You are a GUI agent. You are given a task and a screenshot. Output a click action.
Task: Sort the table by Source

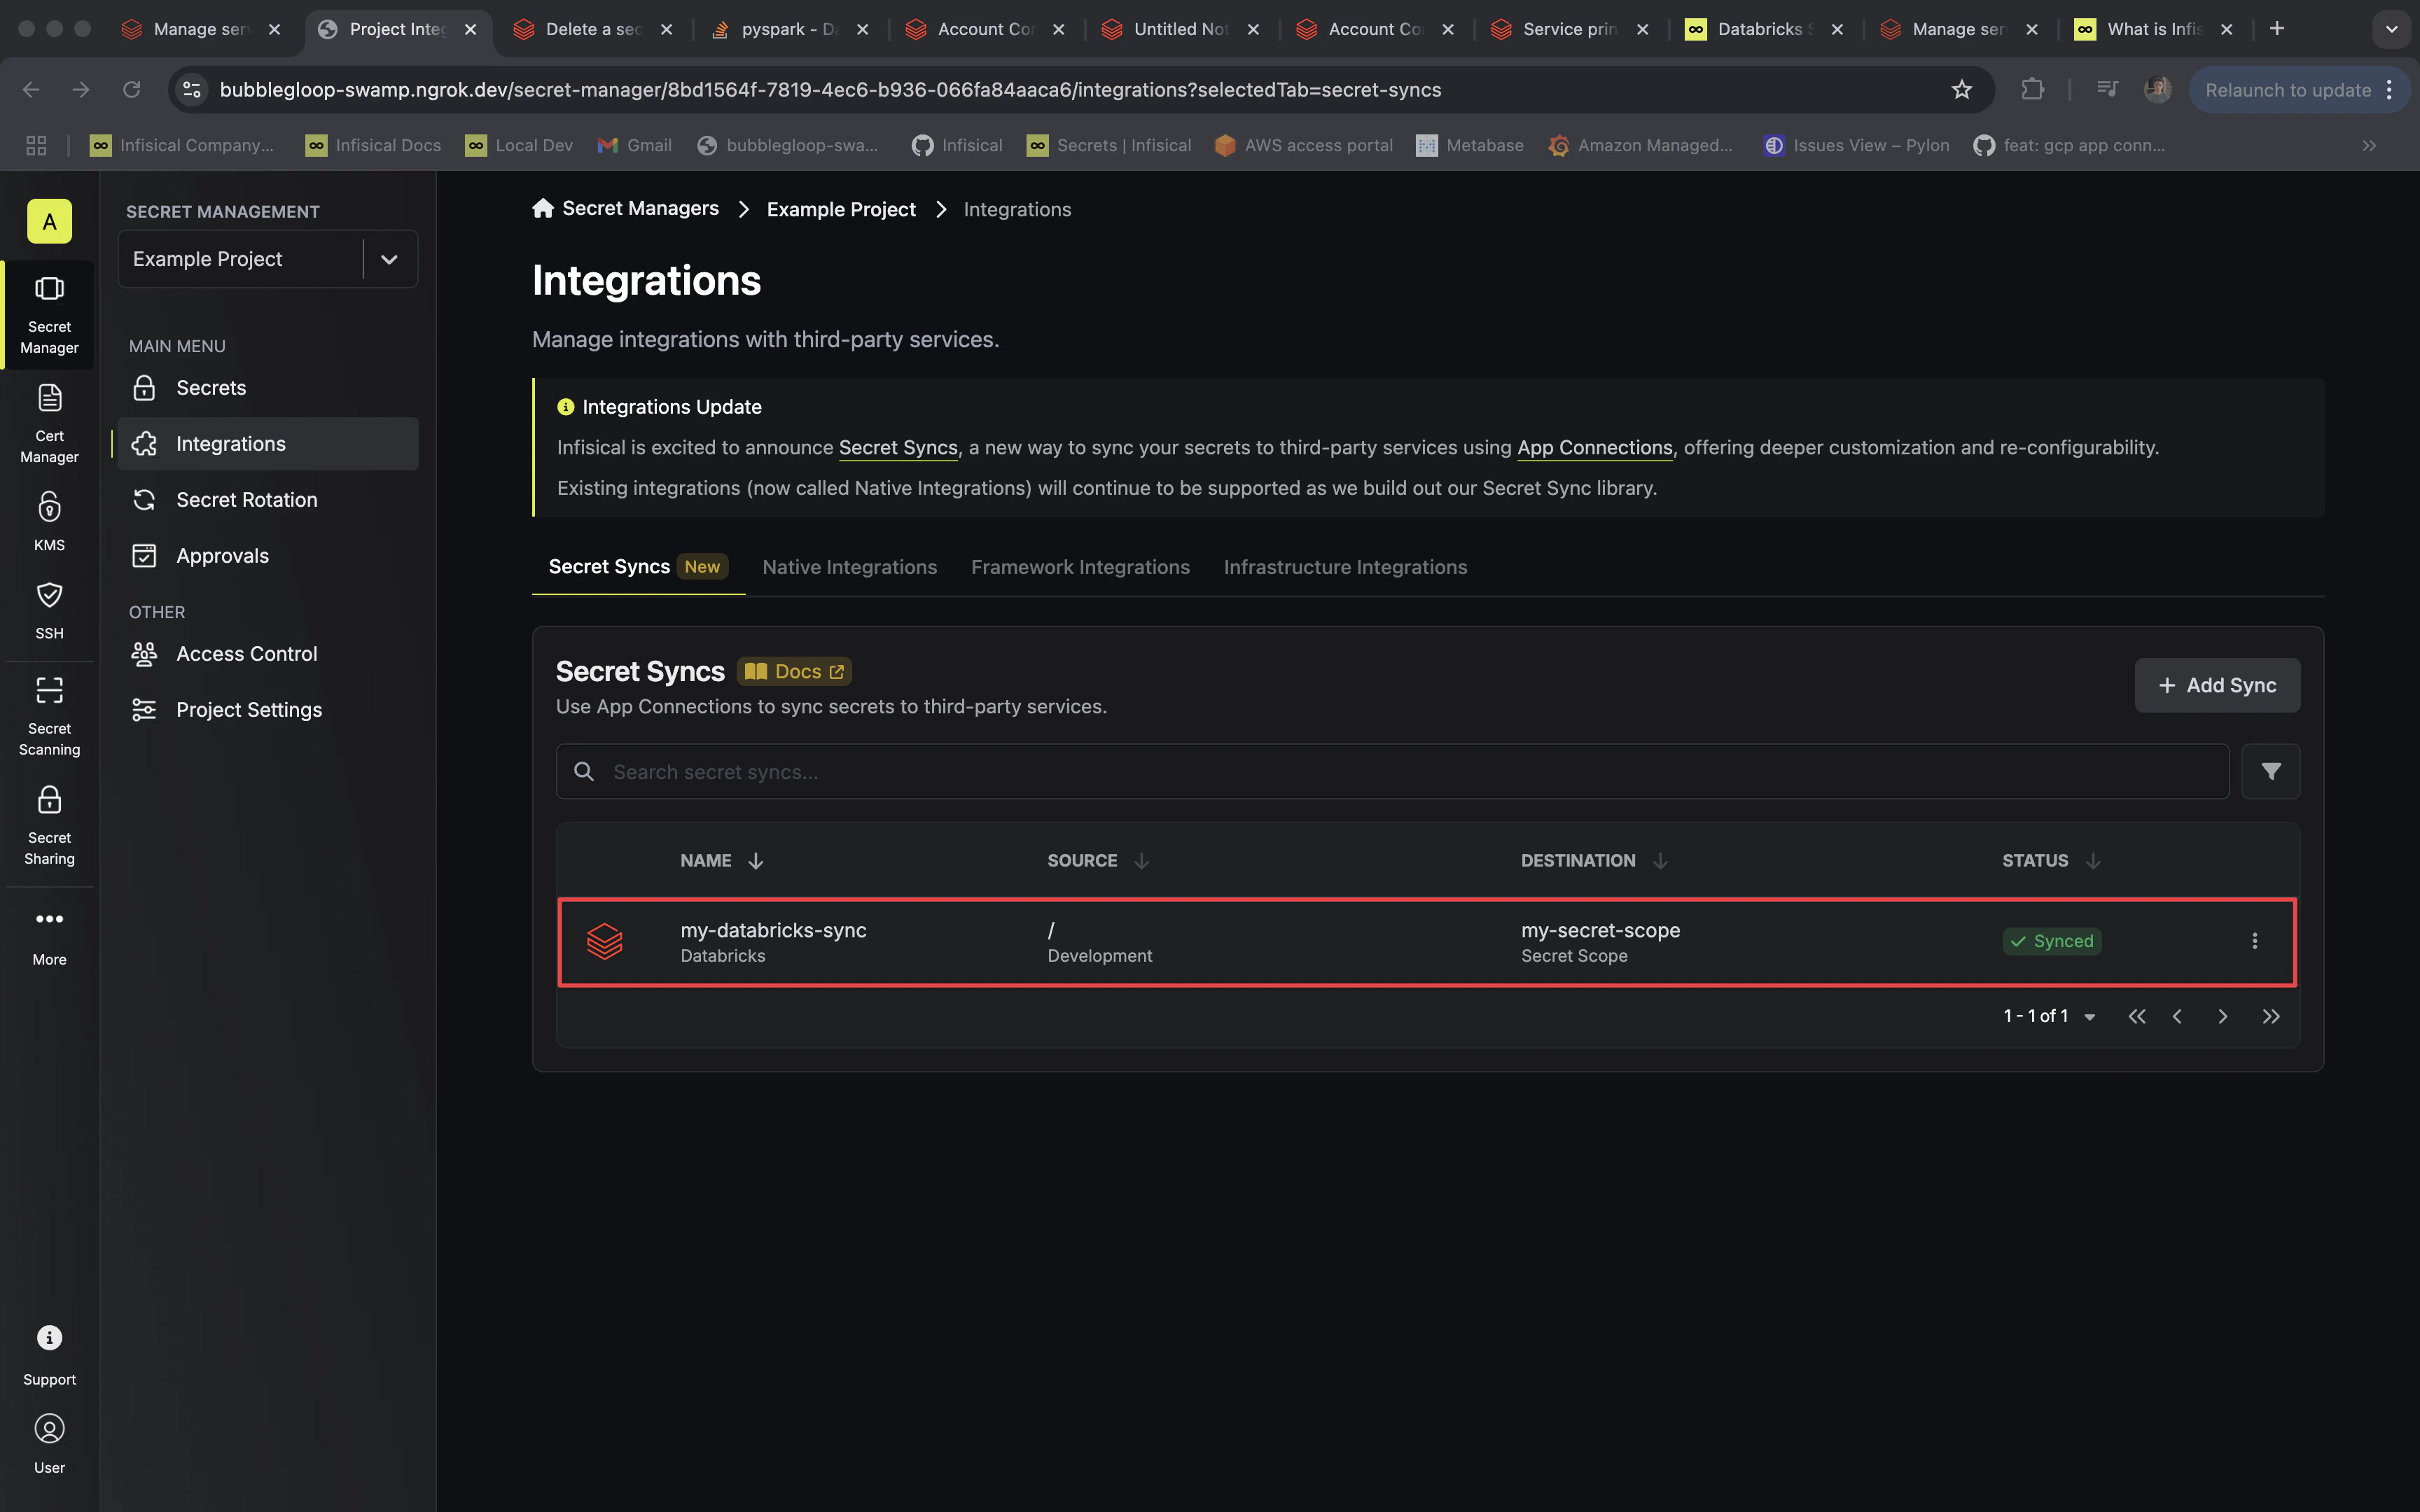pos(1098,860)
